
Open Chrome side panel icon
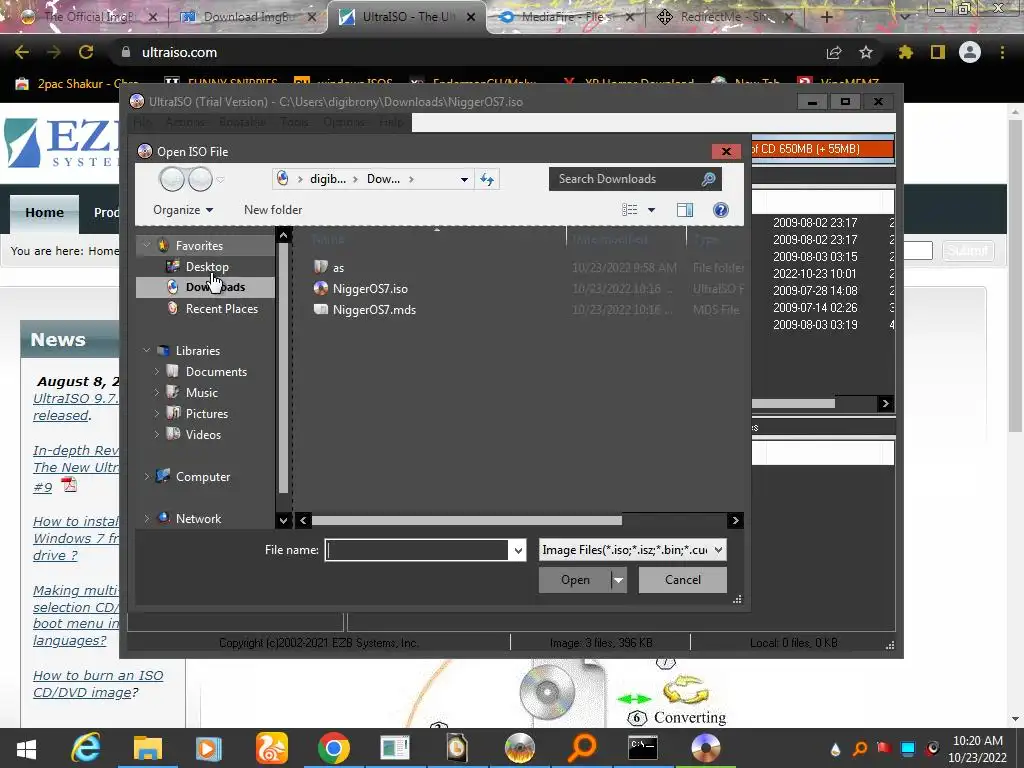(x=938, y=52)
